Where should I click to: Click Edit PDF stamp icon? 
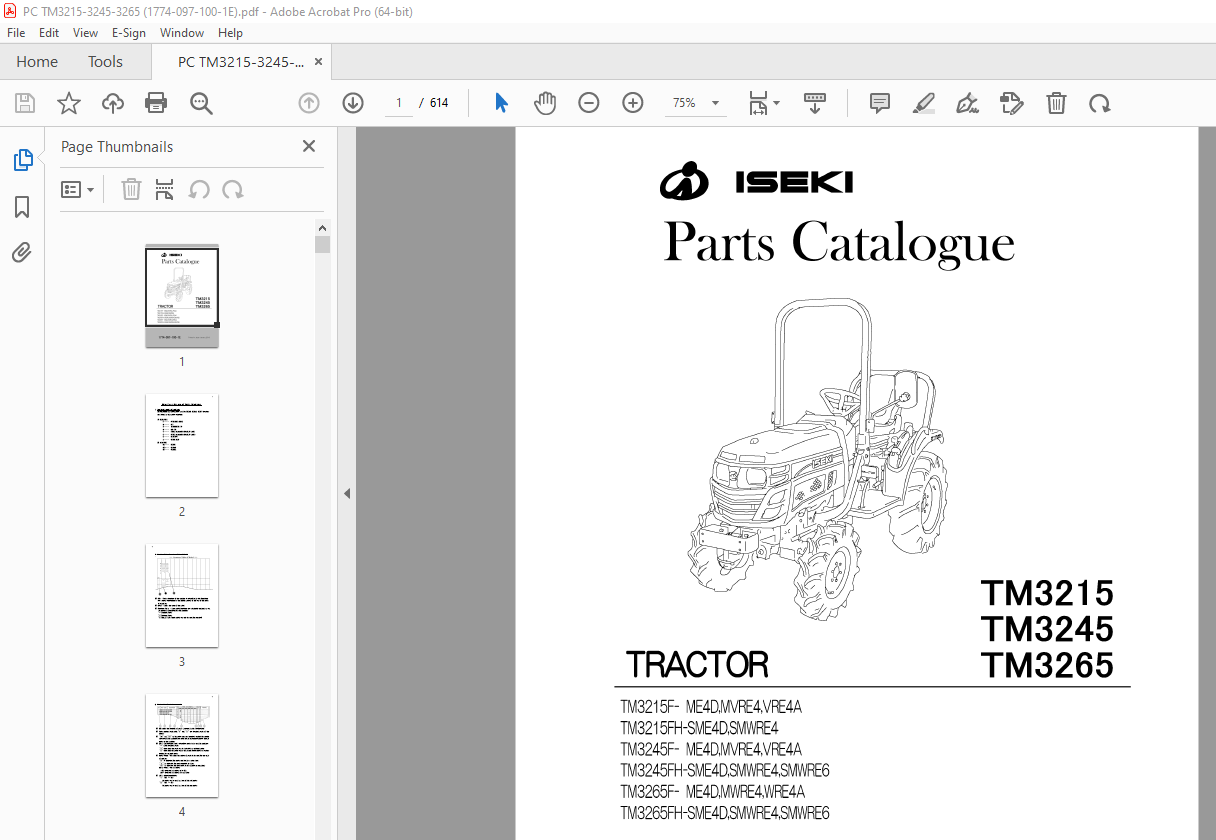click(1012, 103)
